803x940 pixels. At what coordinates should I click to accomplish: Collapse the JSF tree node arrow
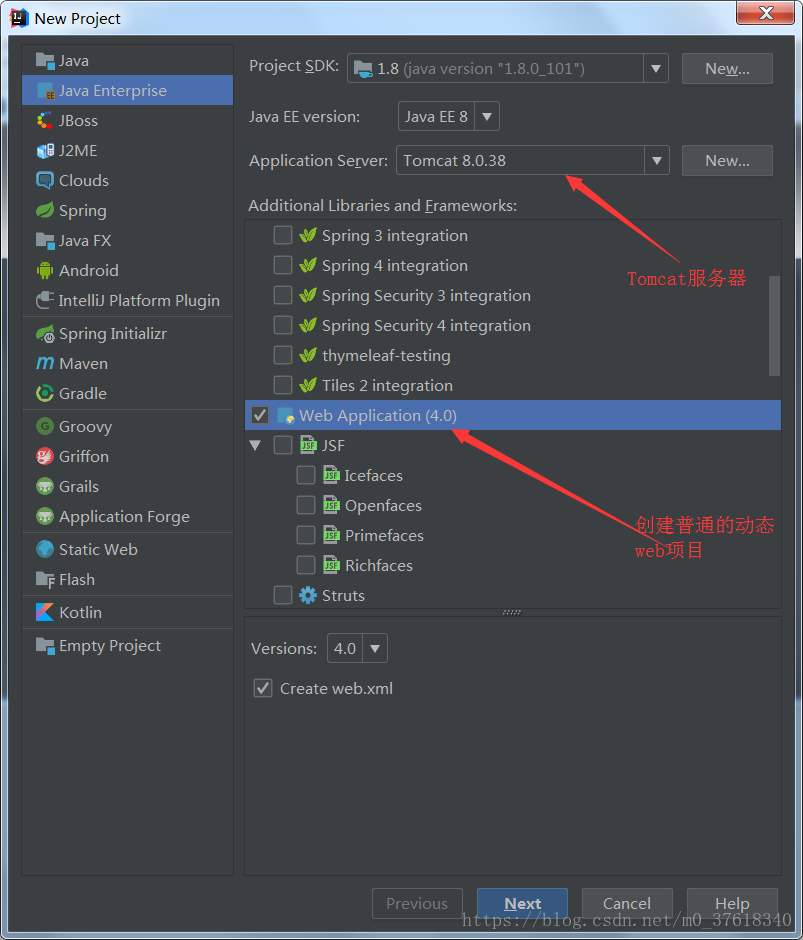coord(256,445)
